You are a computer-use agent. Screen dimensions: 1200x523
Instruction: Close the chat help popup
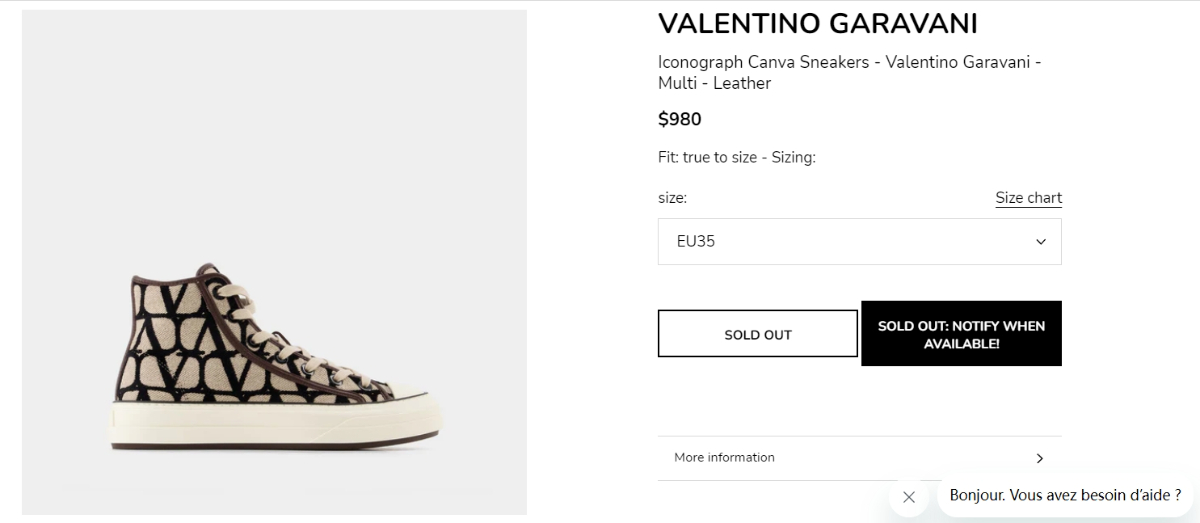(908, 497)
